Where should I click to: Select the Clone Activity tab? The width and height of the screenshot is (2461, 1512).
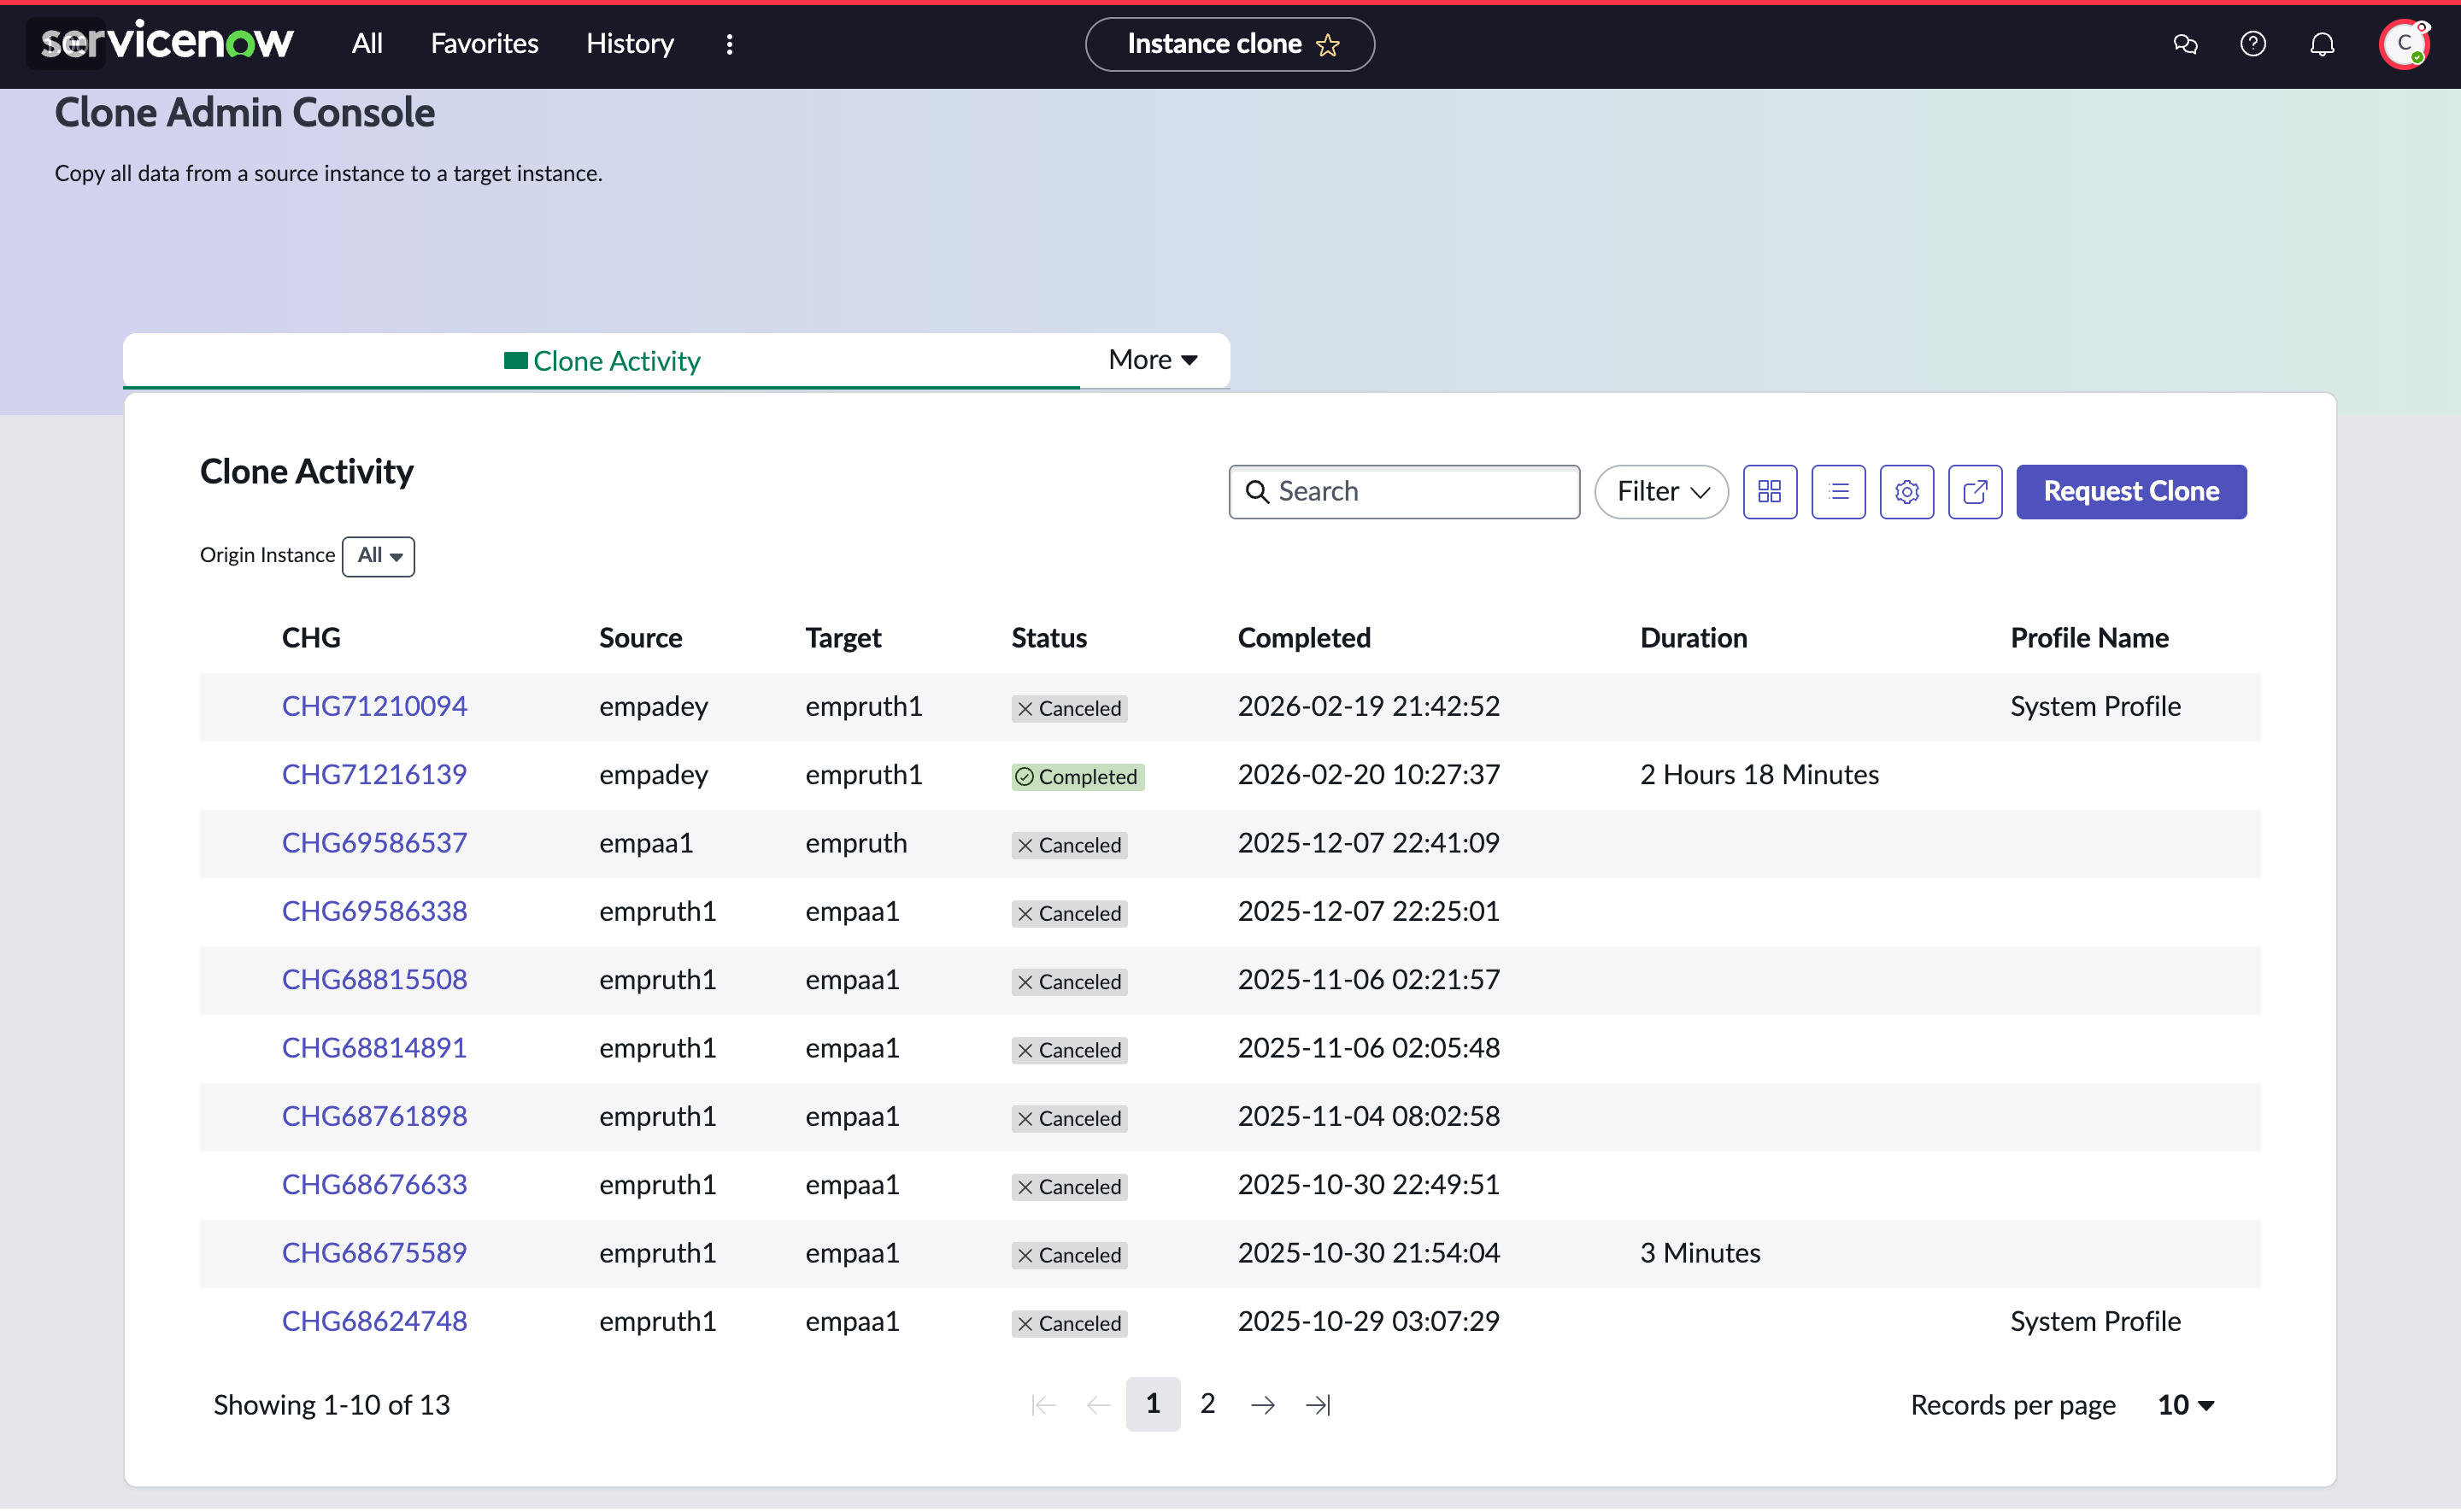pyautogui.click(x=602, y=360)
